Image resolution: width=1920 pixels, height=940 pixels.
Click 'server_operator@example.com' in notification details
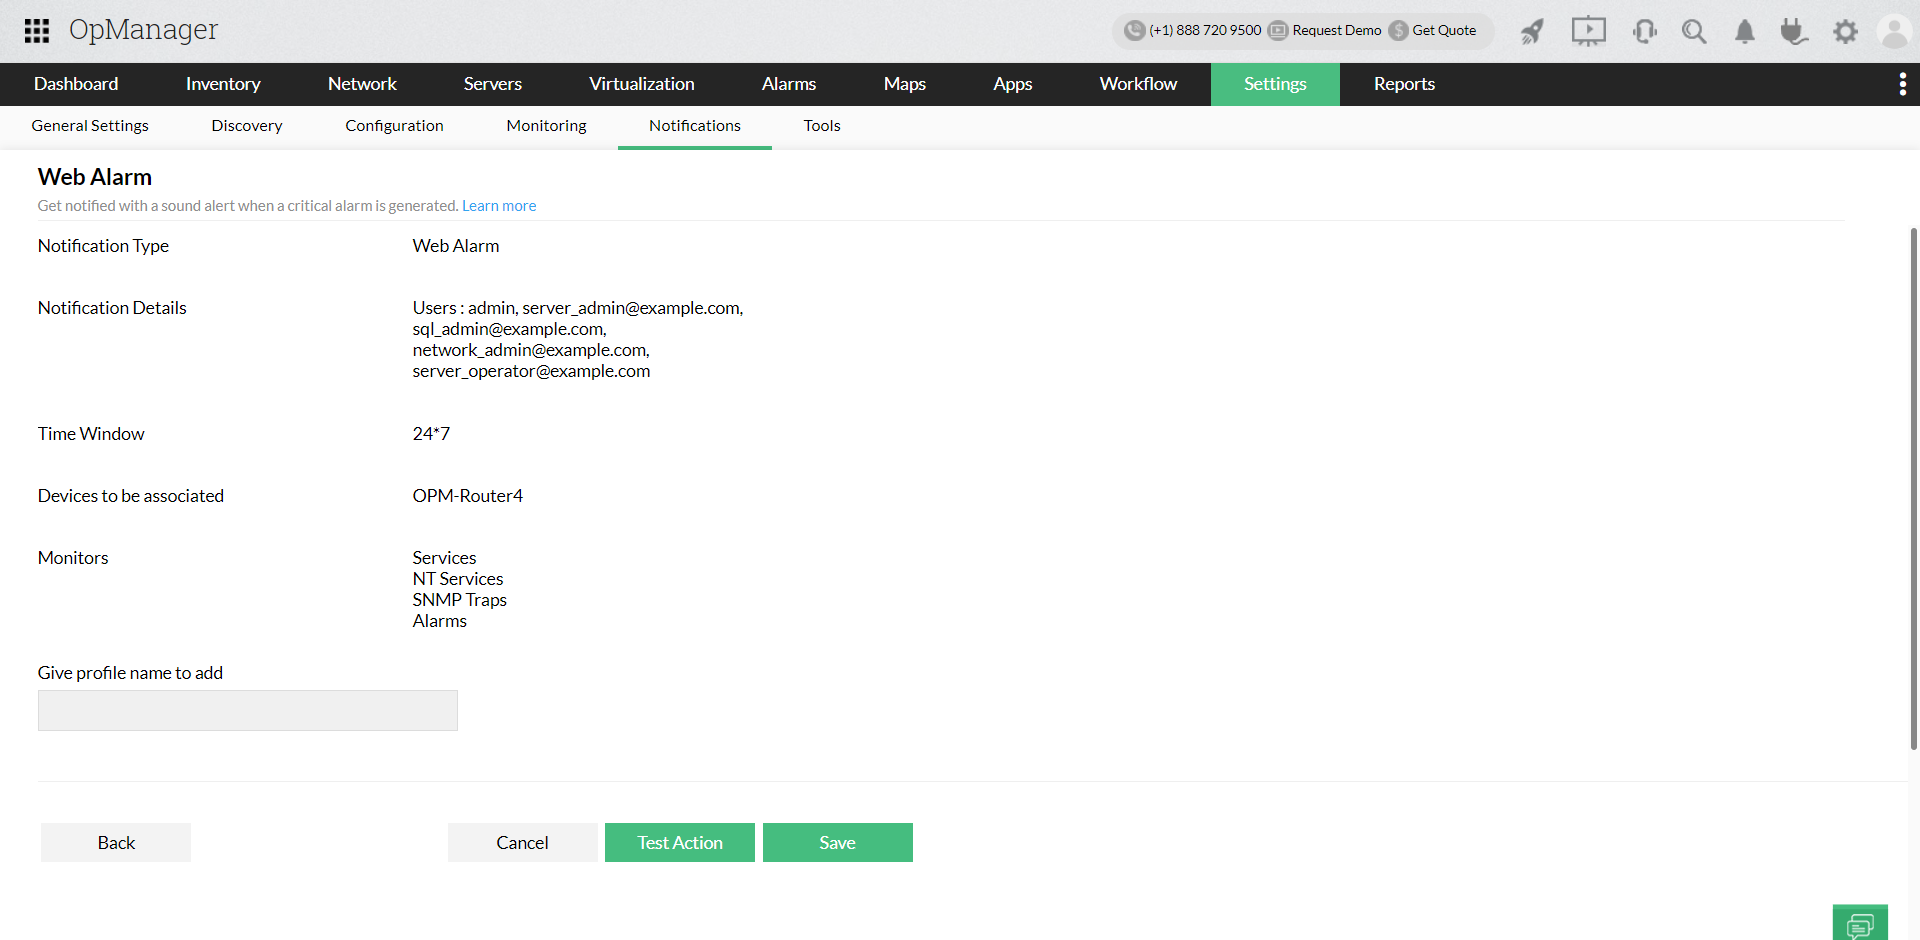click(531, 371)
